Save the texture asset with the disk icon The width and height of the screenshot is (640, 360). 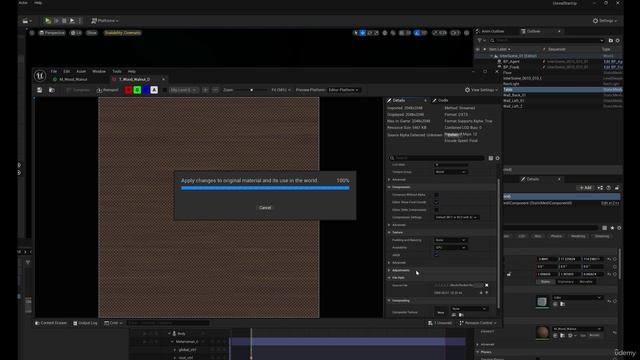[40, 90]
